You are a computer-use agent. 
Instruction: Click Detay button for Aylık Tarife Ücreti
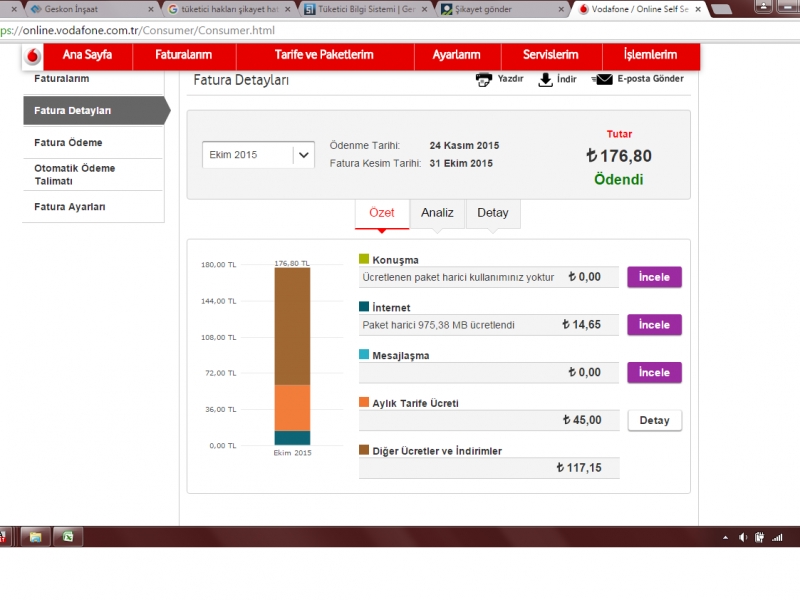(x=655, y=420)
